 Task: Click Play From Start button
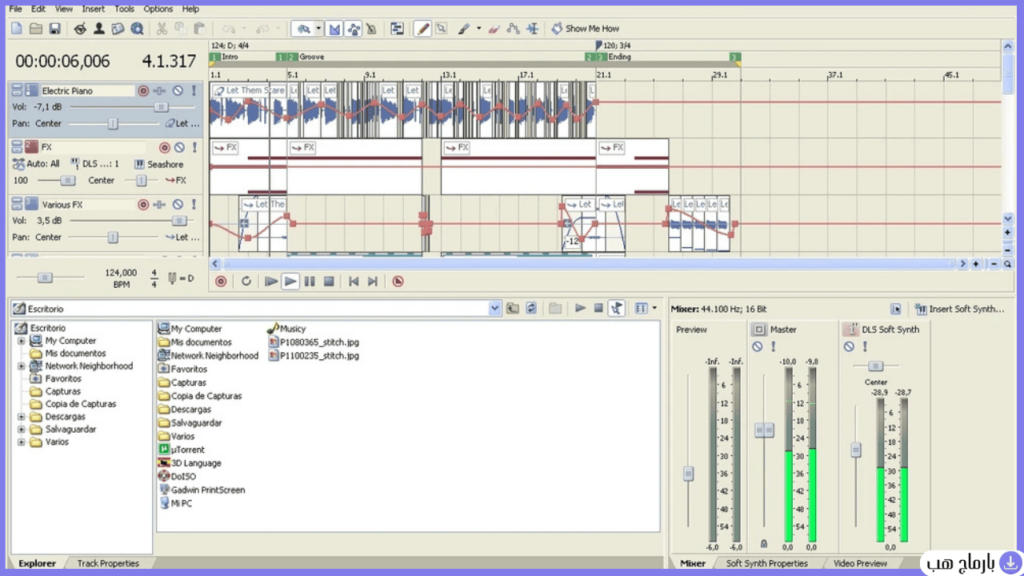271,281
